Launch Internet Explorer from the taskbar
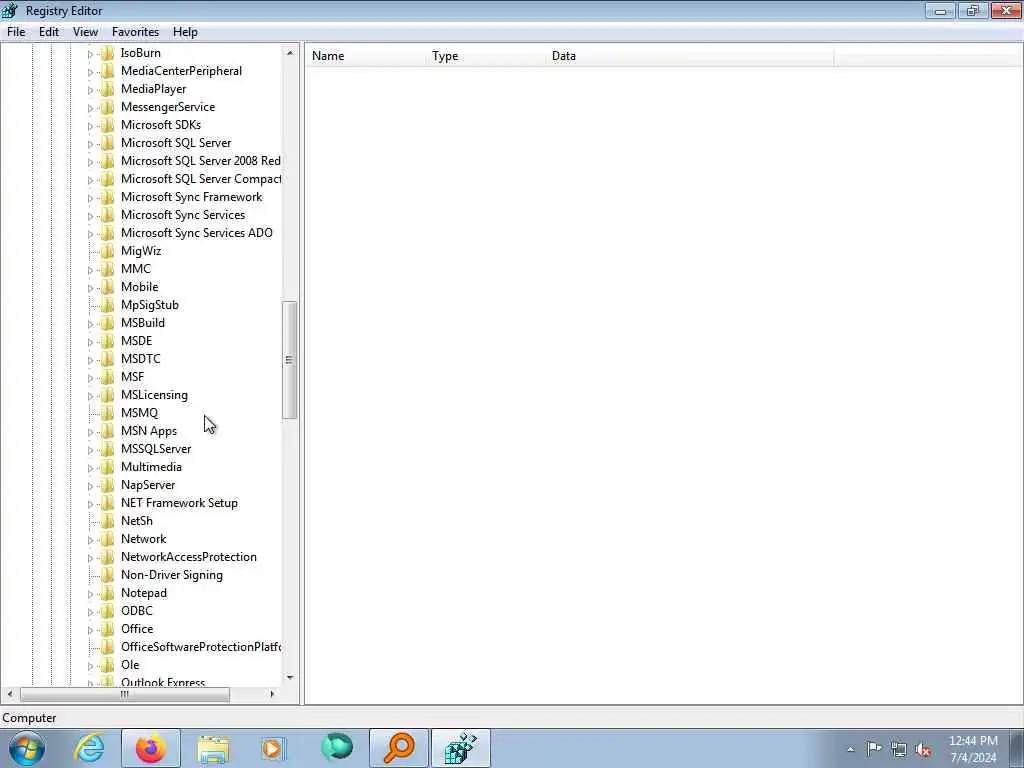This screenshot has height=768, width=1024. click(89, 748)
